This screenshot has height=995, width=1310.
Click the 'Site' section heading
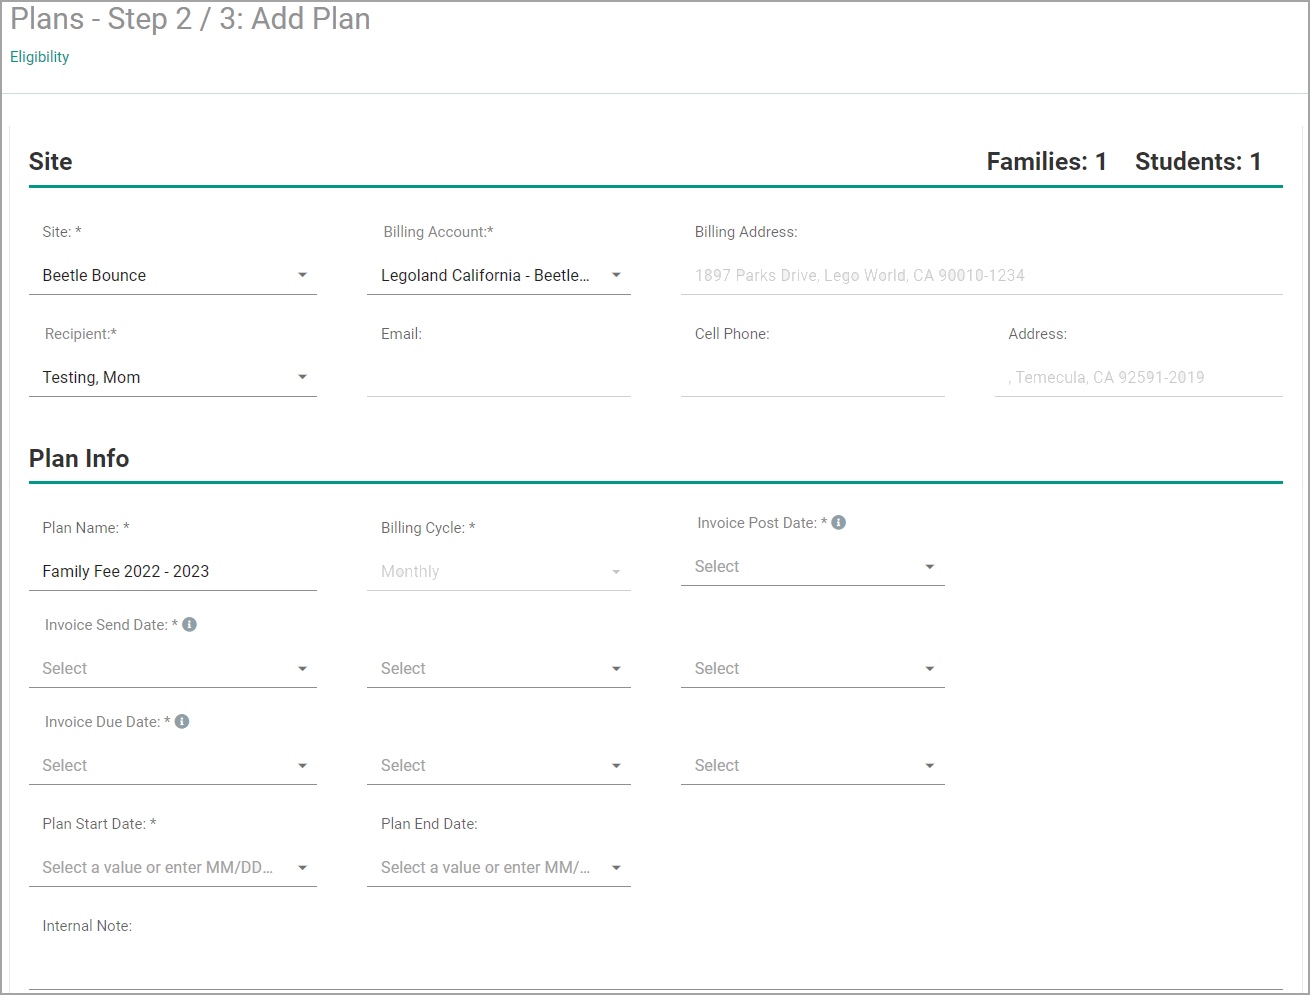click(x=50, y=162)
